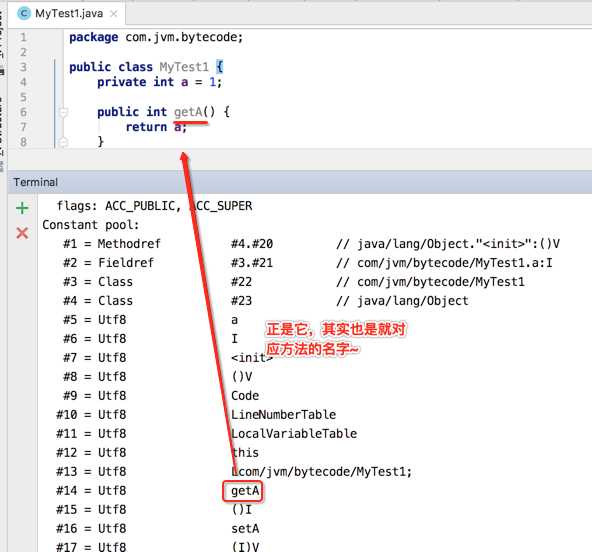Click line number 1 in the gutter
Viewport: 592px width, 552px height.
click(23, 37)
